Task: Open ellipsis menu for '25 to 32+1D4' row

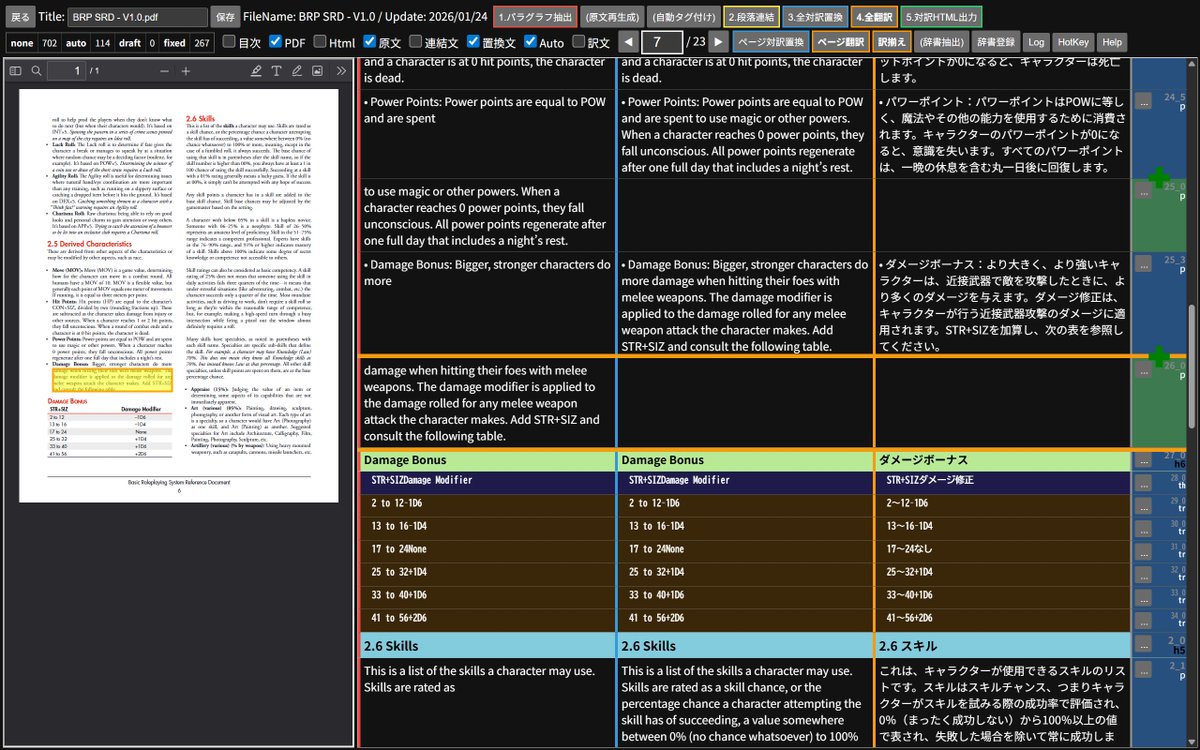Action: [x=1143, y=574]
